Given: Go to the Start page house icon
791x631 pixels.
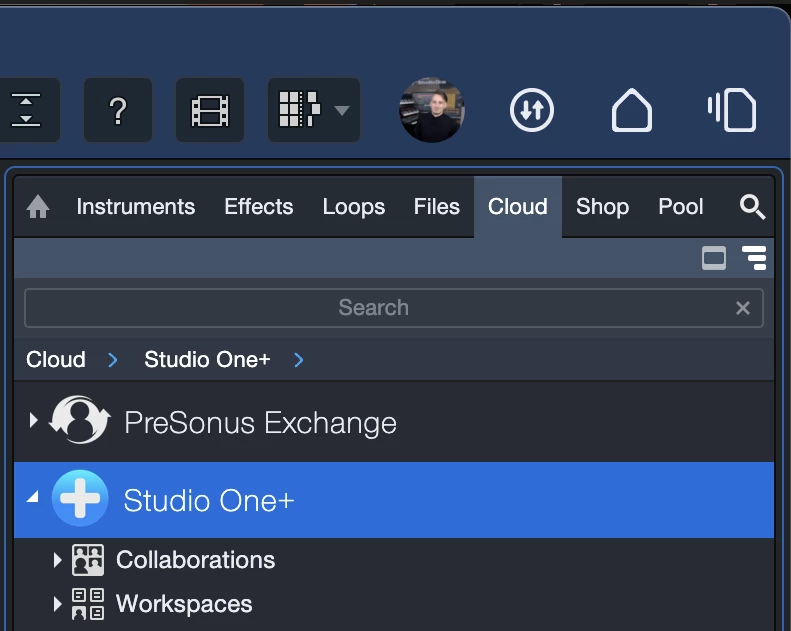Looking at the screenshot, I should pos(631,110).
